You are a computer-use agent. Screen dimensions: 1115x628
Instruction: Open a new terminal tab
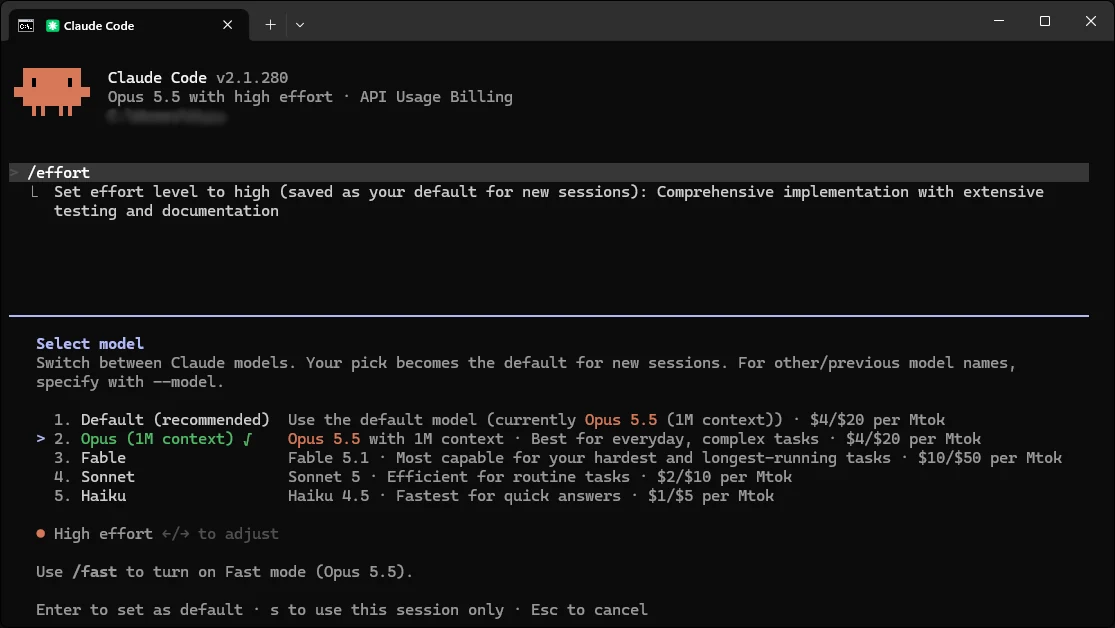pyautogui.click(x=270, y=25)
